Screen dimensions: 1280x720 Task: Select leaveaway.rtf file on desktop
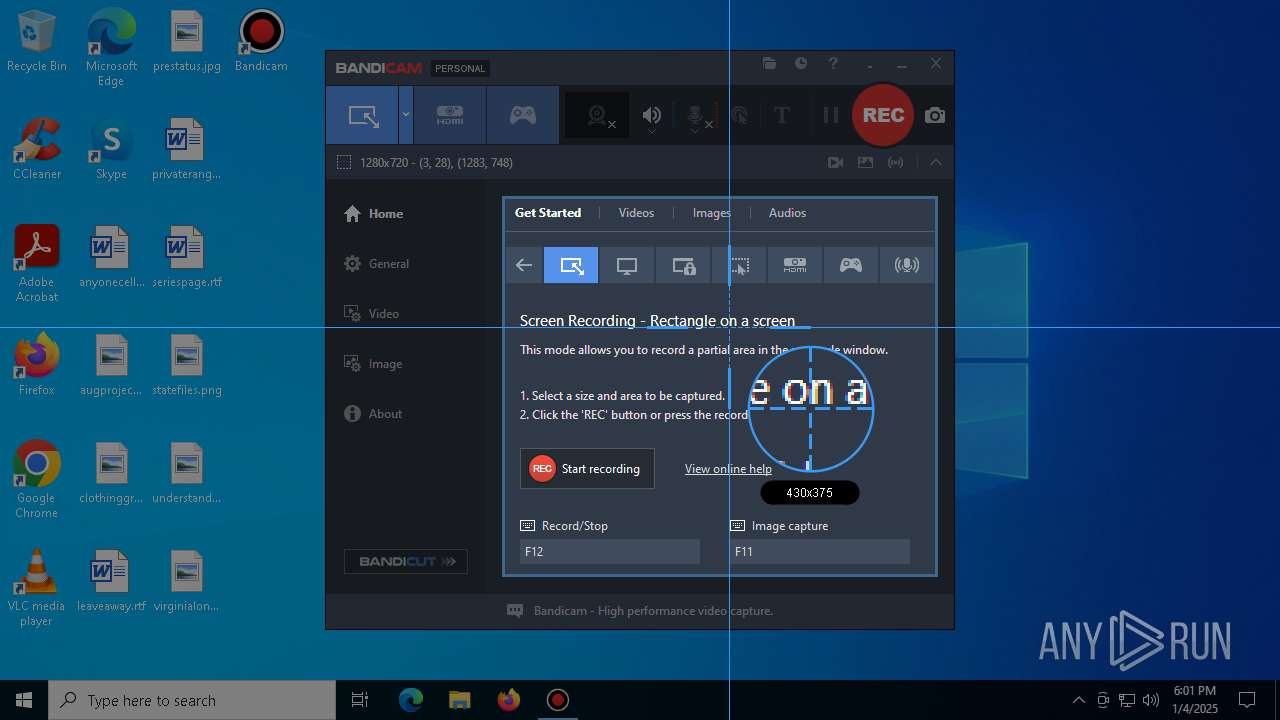[x=111, y=580]
